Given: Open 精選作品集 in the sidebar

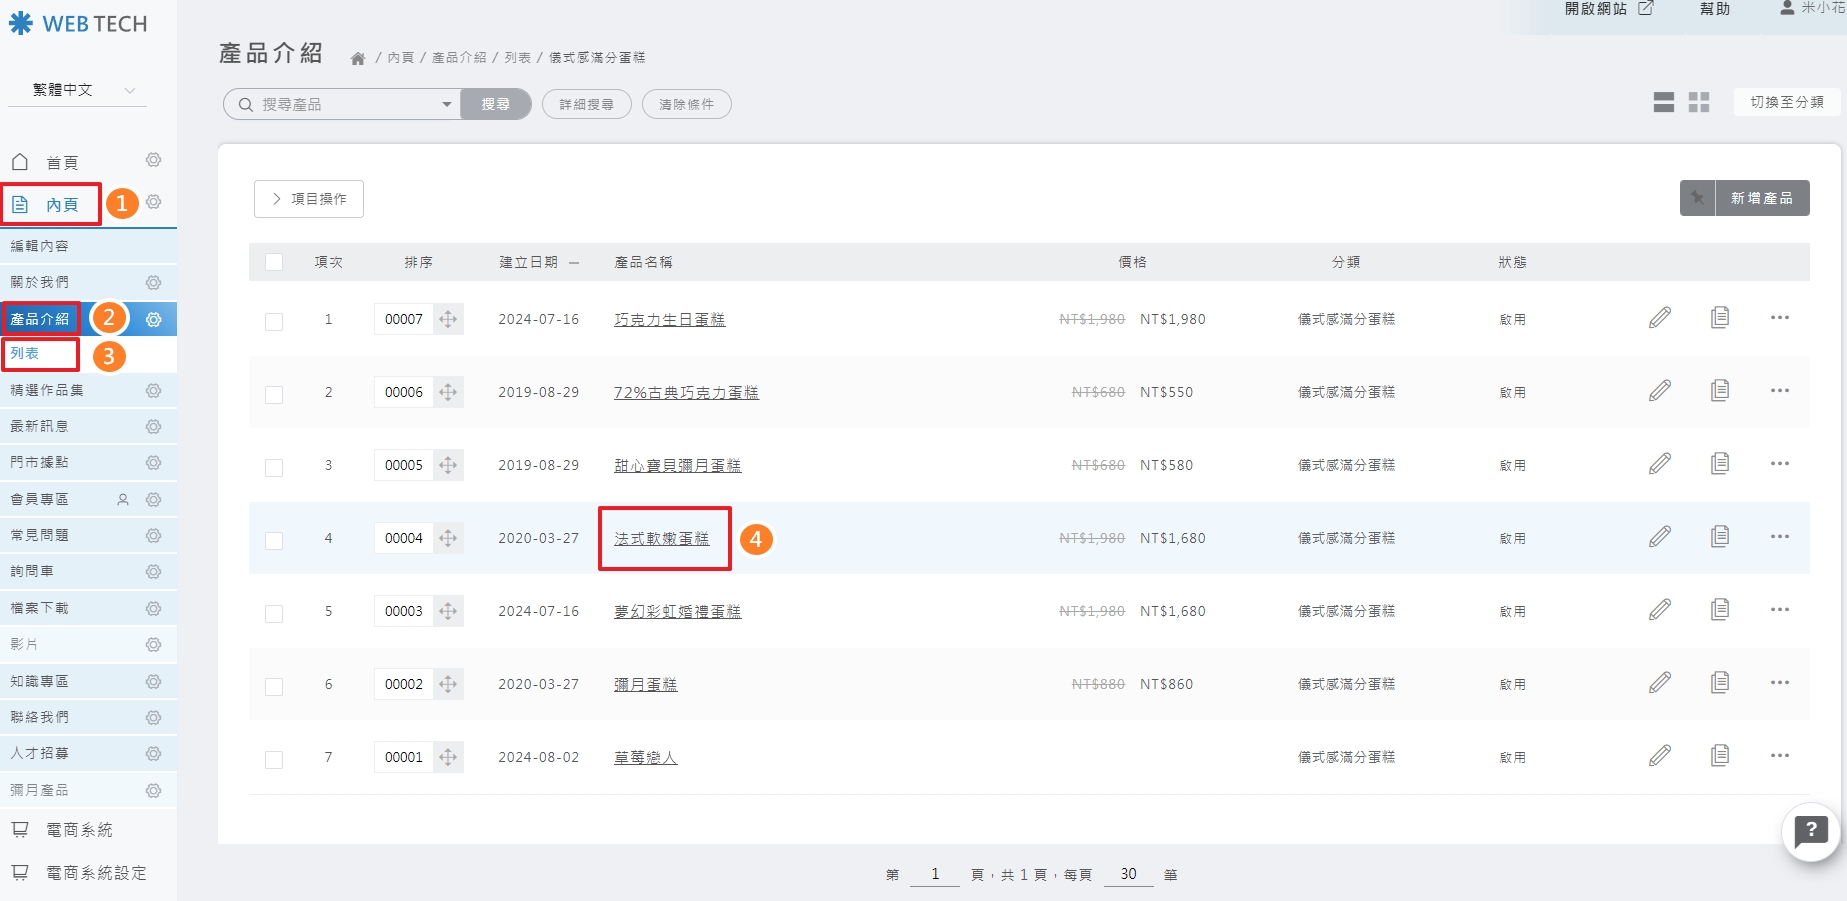Looking at the screenshot, I should (x=47, y=390).
